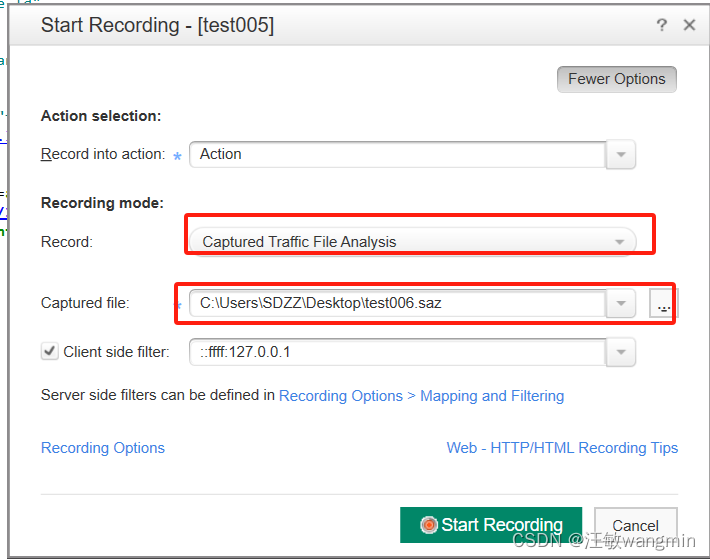Expand the Record mode dropdown arrow

619,242
